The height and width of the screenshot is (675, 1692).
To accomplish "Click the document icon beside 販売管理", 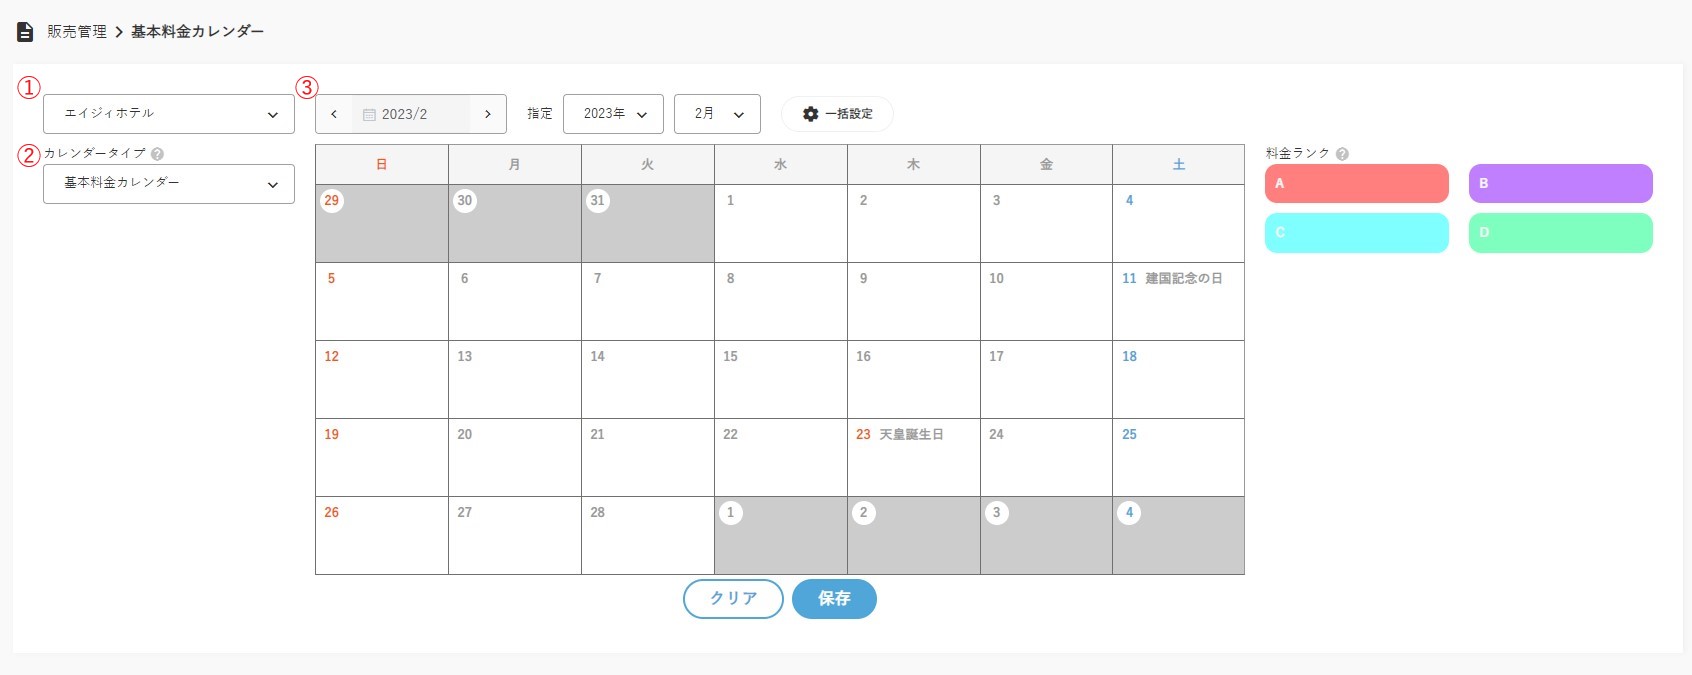I will tap(25, 32).
